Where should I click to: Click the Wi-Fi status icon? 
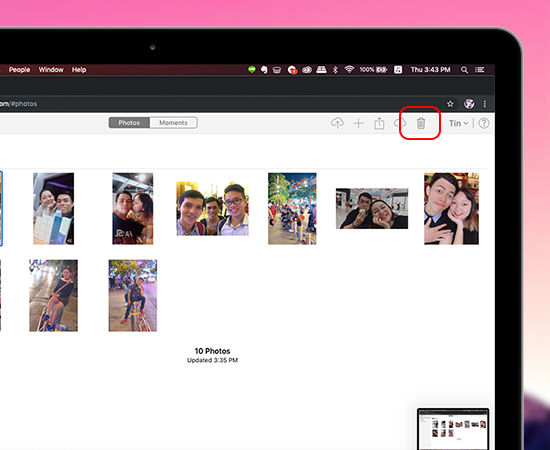pos(349,69)
